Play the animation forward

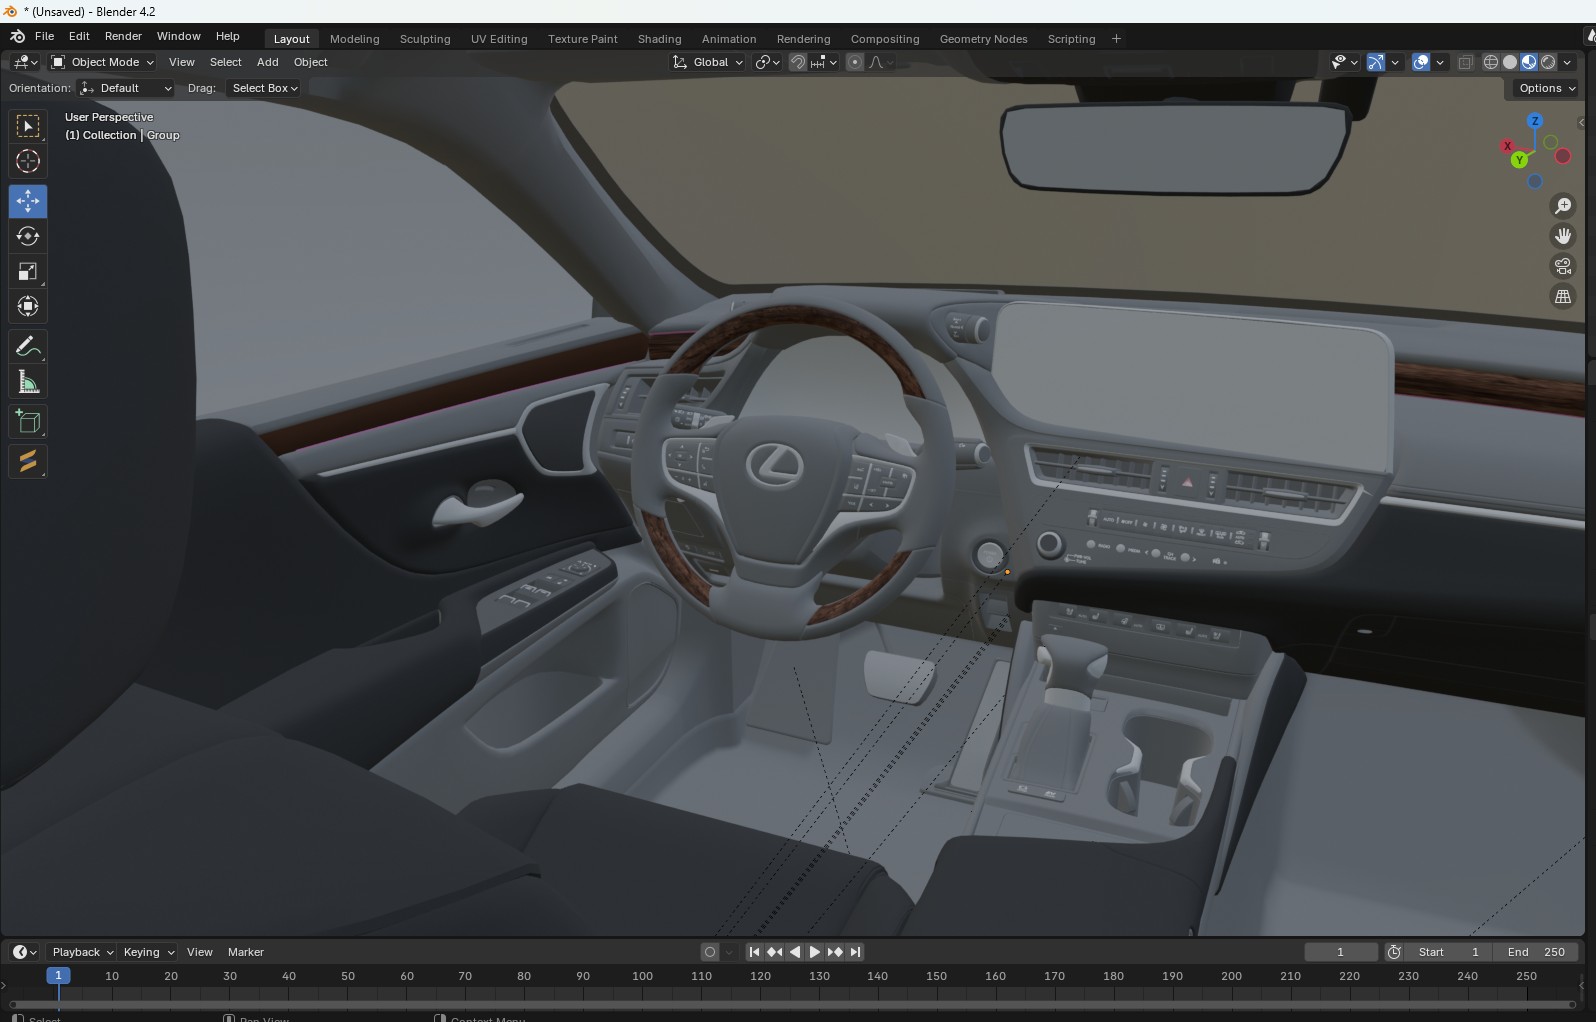pyautogui.click(x=814, y=952)
